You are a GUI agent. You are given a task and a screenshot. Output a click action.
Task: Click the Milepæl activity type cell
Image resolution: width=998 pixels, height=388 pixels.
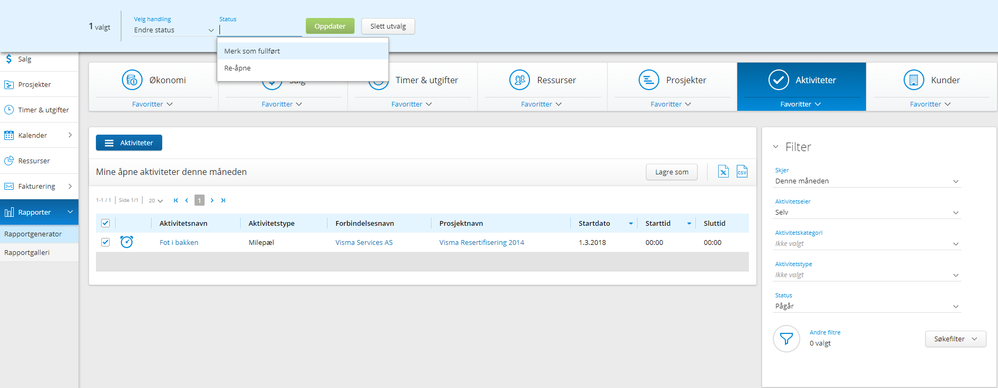point(261,242)
